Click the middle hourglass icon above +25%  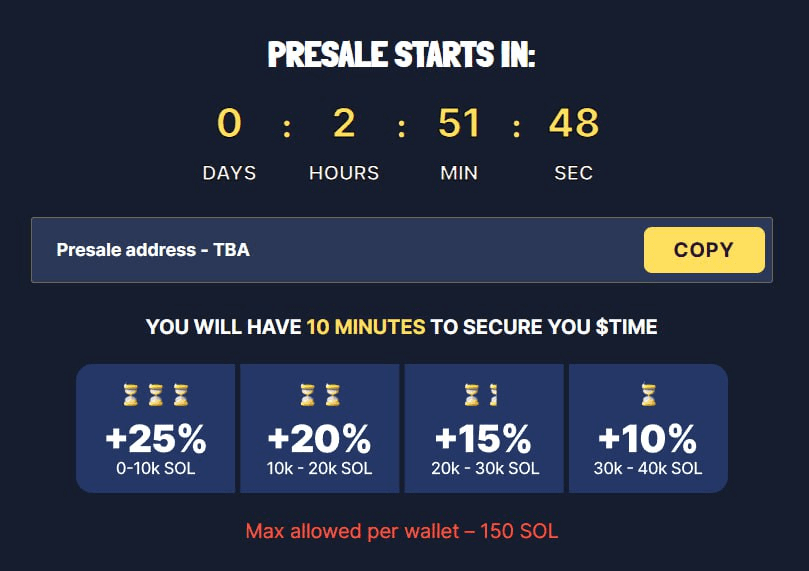156,395
